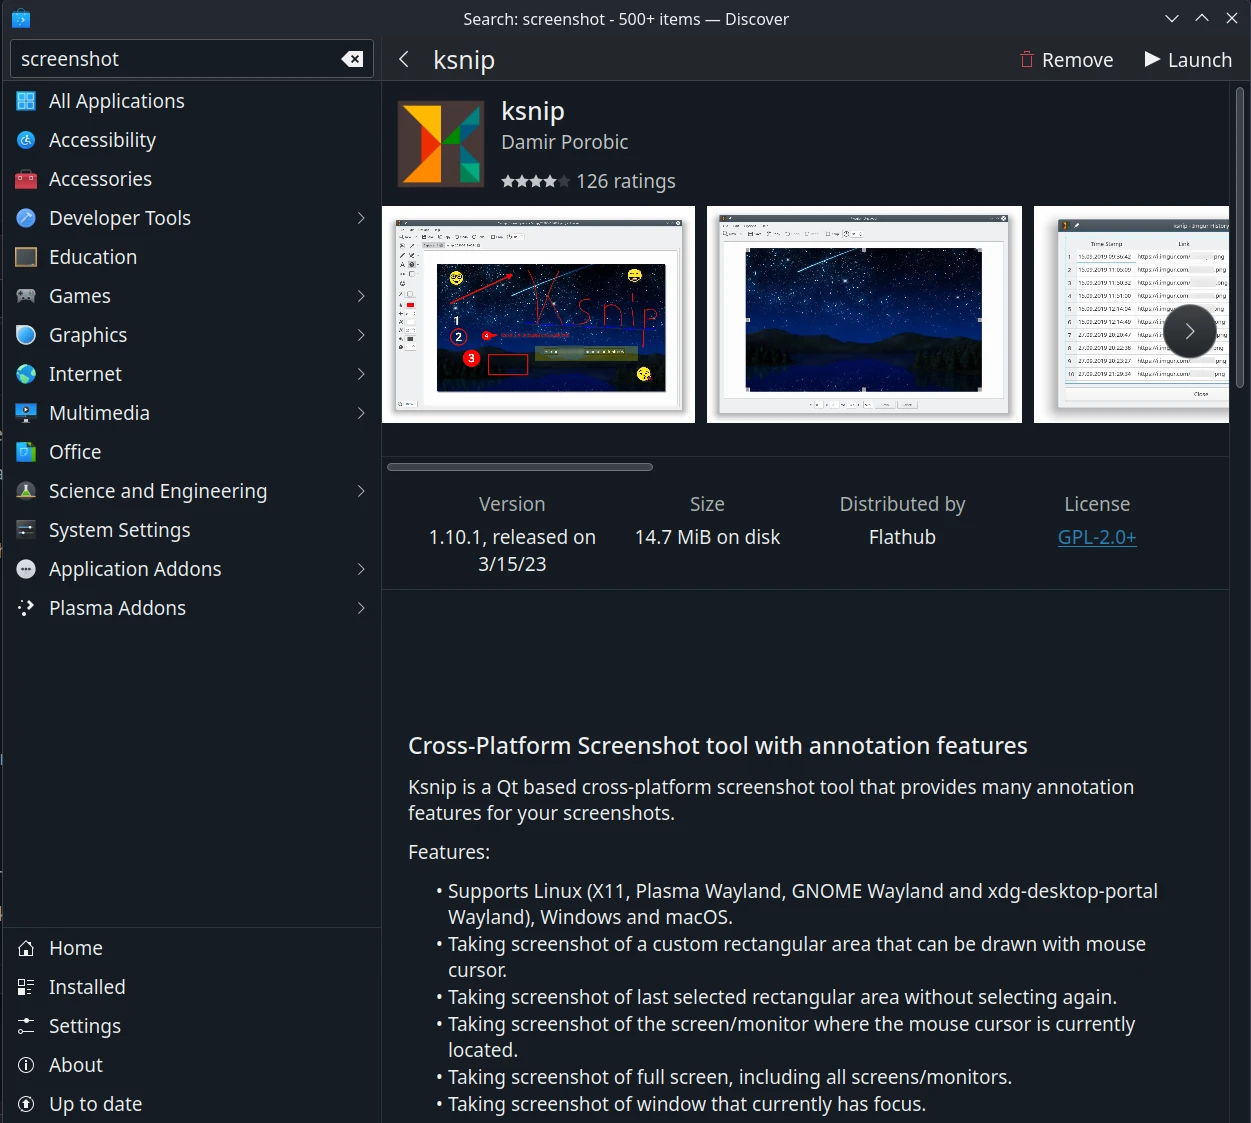The image size is (1251, 1123).
Task: Click the Accessibility category icon
Action: (x=27, y=140)
